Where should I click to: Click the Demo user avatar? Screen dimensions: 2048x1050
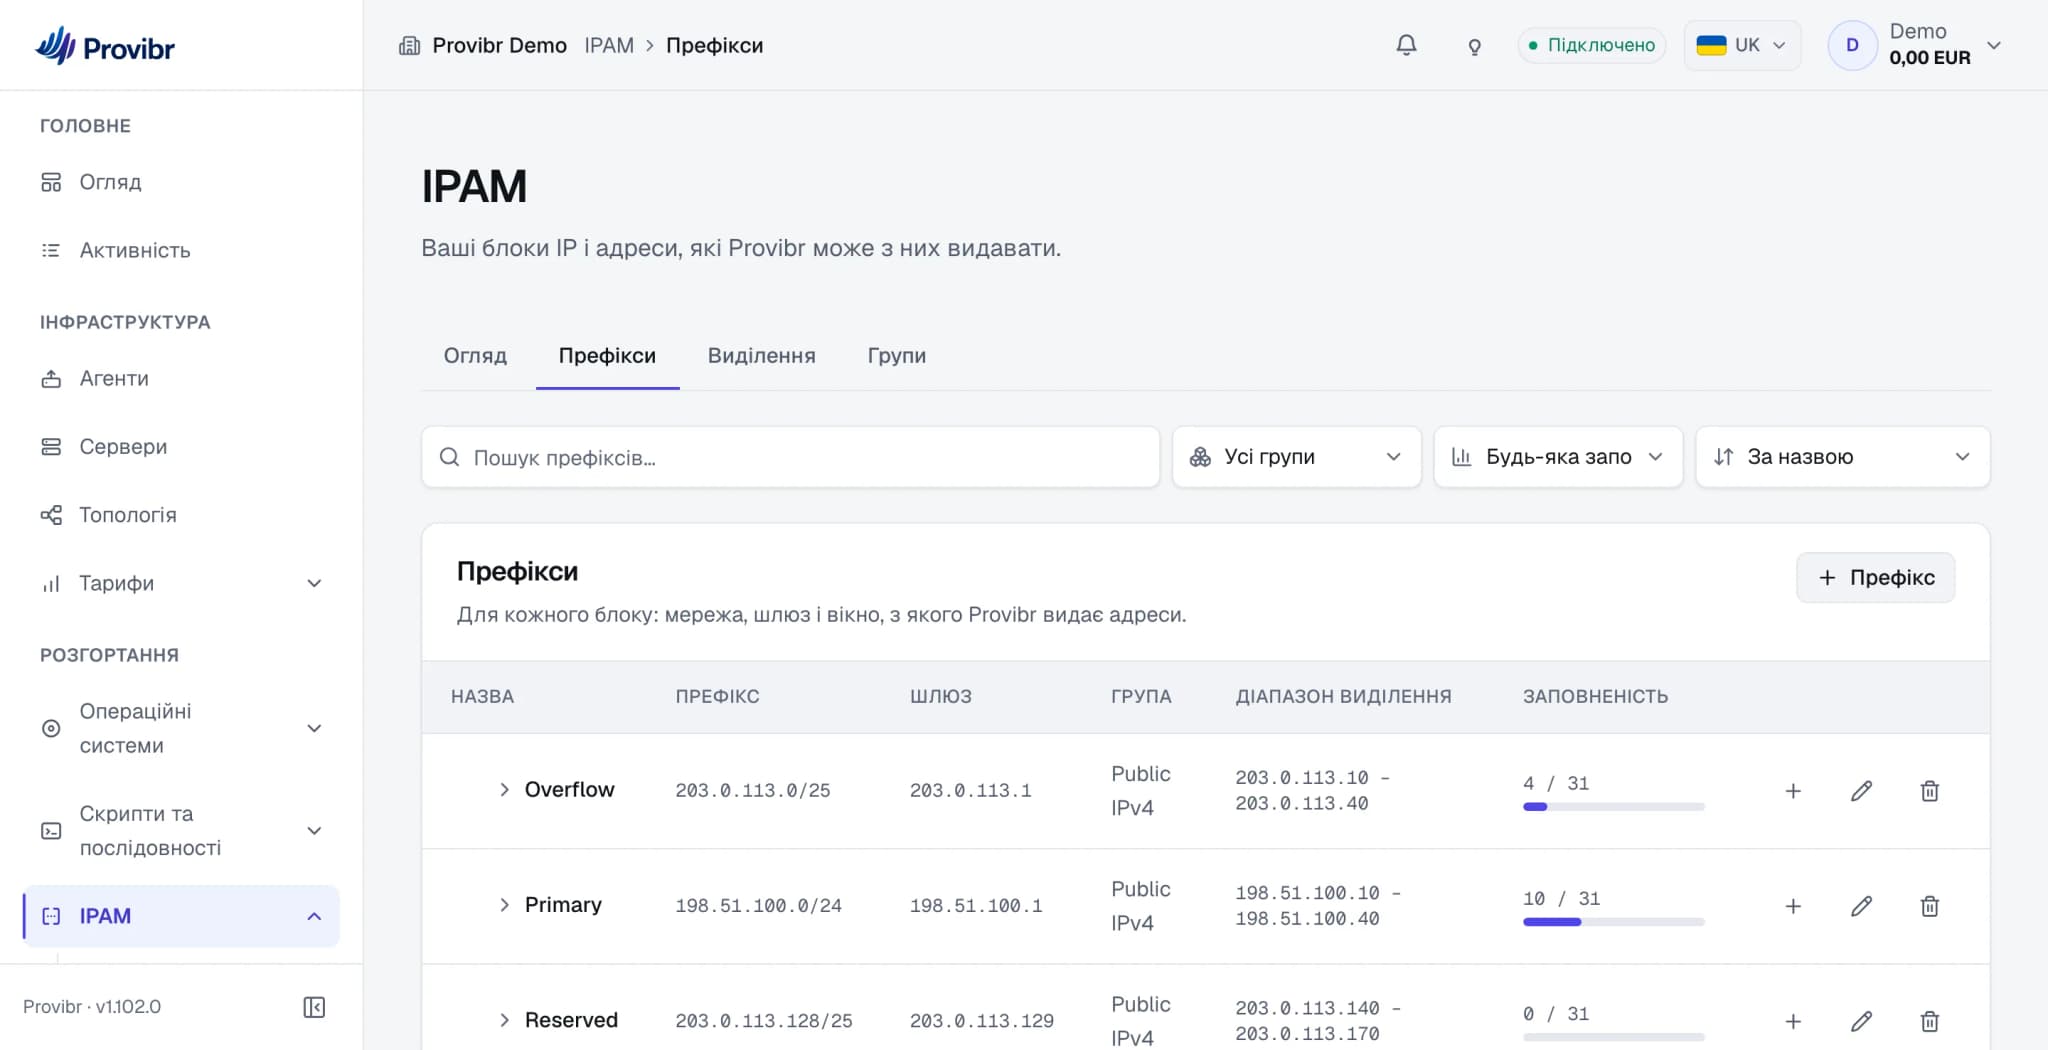pyautogui.click(x=1852, y=46)
